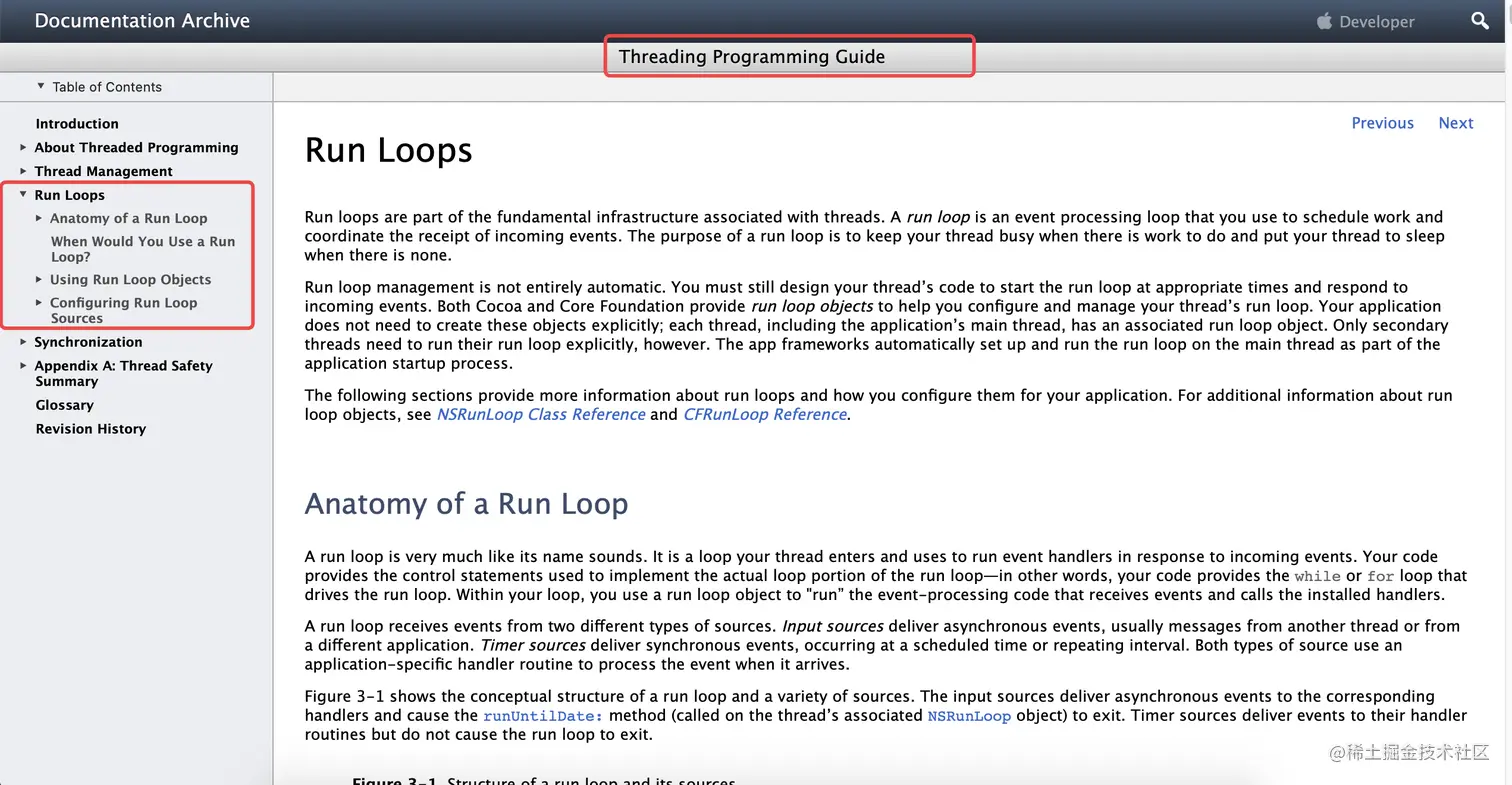Open Introduction in the contents sidebar
The width and height of the screenshot is (1512, 785).
[77, 124]
